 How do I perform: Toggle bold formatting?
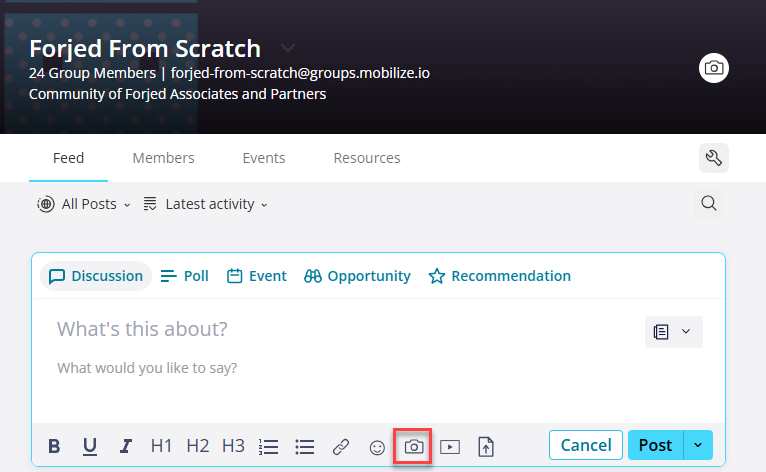click(x=54, y=446)
